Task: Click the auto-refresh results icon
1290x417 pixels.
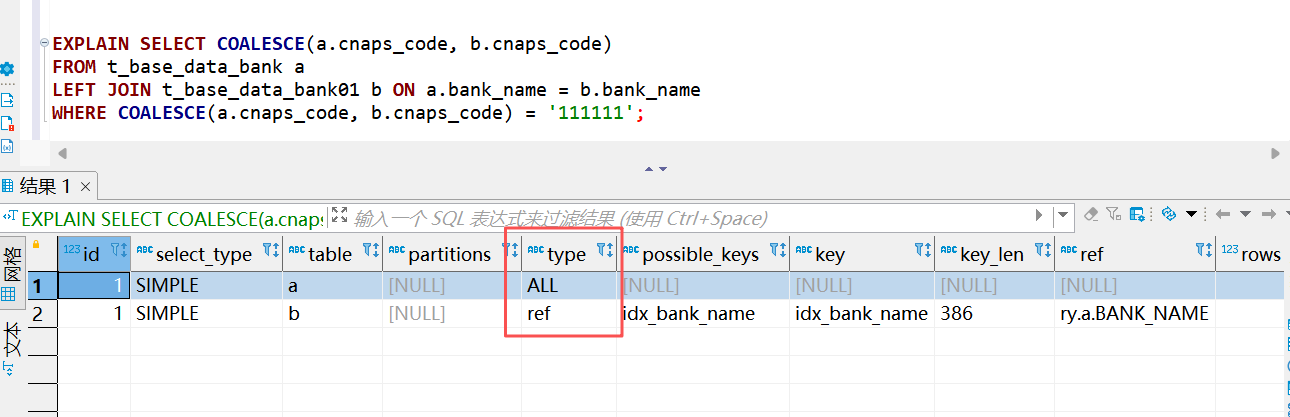Action: point(1168,215)
